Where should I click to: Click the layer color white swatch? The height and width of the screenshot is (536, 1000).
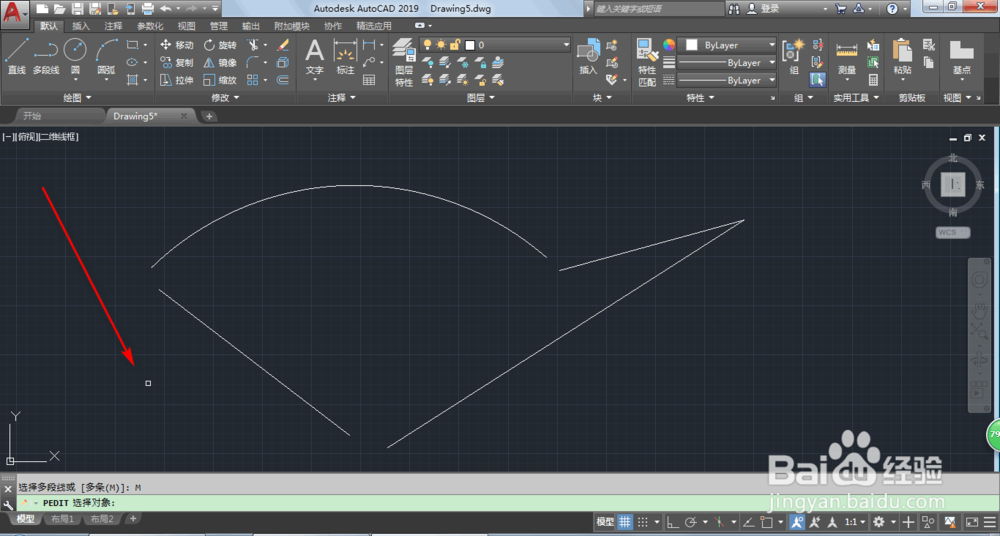click(470, 45)
